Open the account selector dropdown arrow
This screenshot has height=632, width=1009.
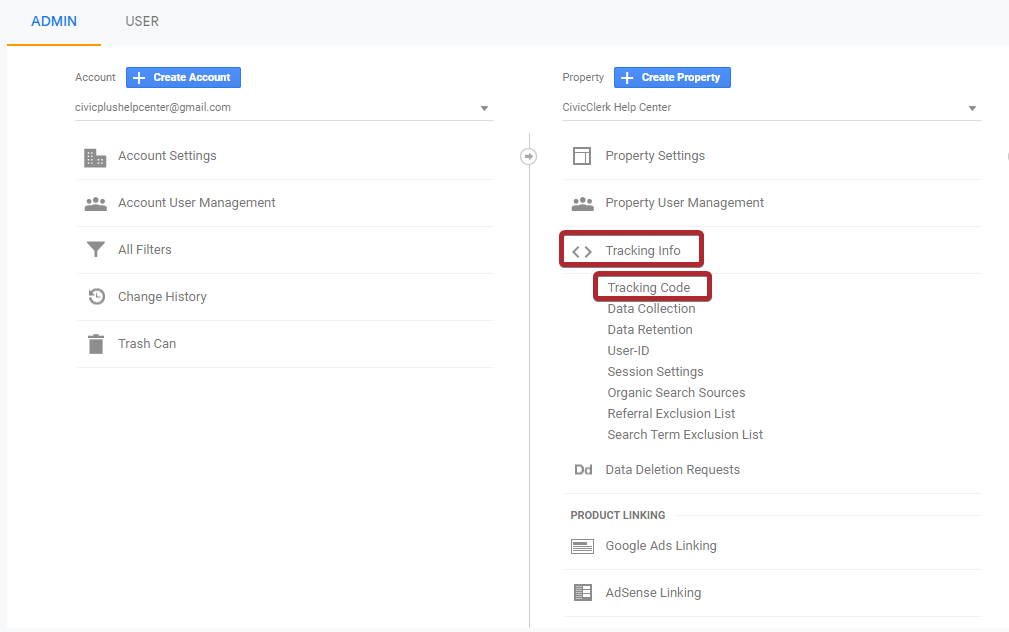point(485,108)
